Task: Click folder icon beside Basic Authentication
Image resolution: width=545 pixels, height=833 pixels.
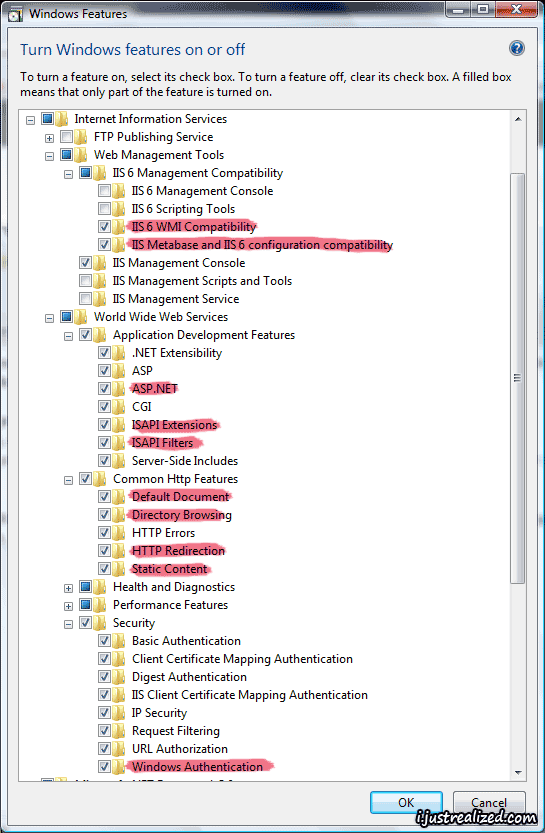Action: coord(119,641)
